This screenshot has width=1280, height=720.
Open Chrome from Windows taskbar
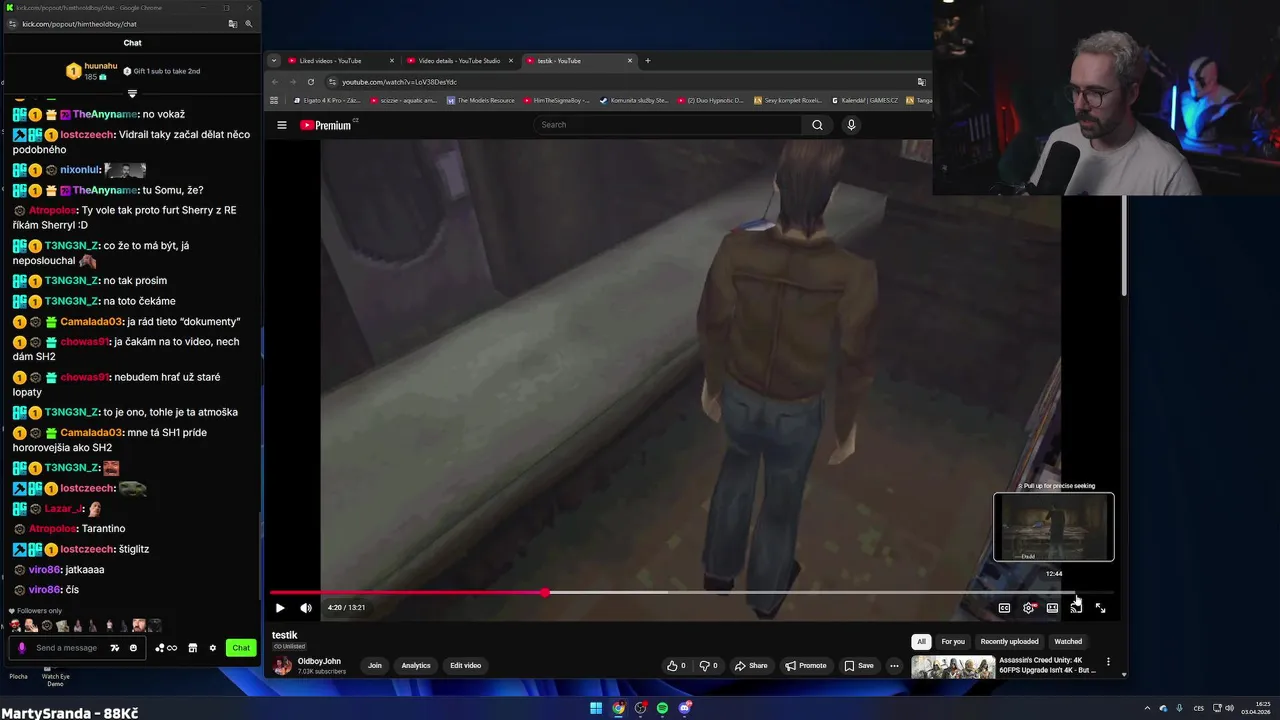point(618,708)
